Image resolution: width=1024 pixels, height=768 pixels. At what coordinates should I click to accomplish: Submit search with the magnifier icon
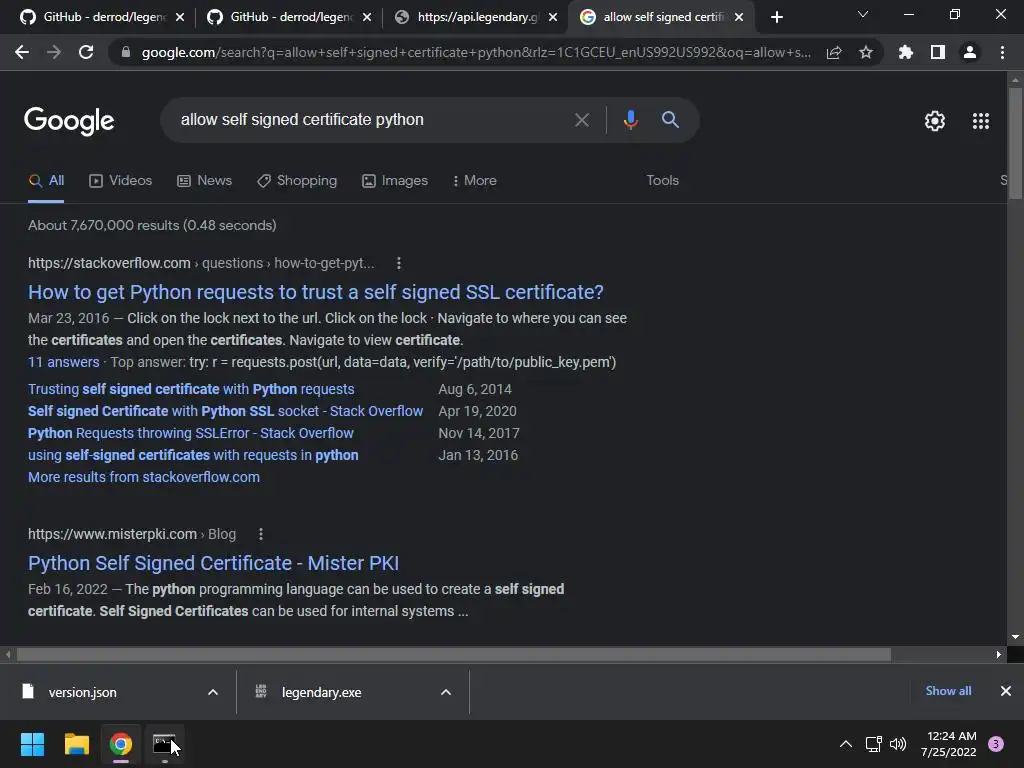pyautogui.click(x=670, y=120)
